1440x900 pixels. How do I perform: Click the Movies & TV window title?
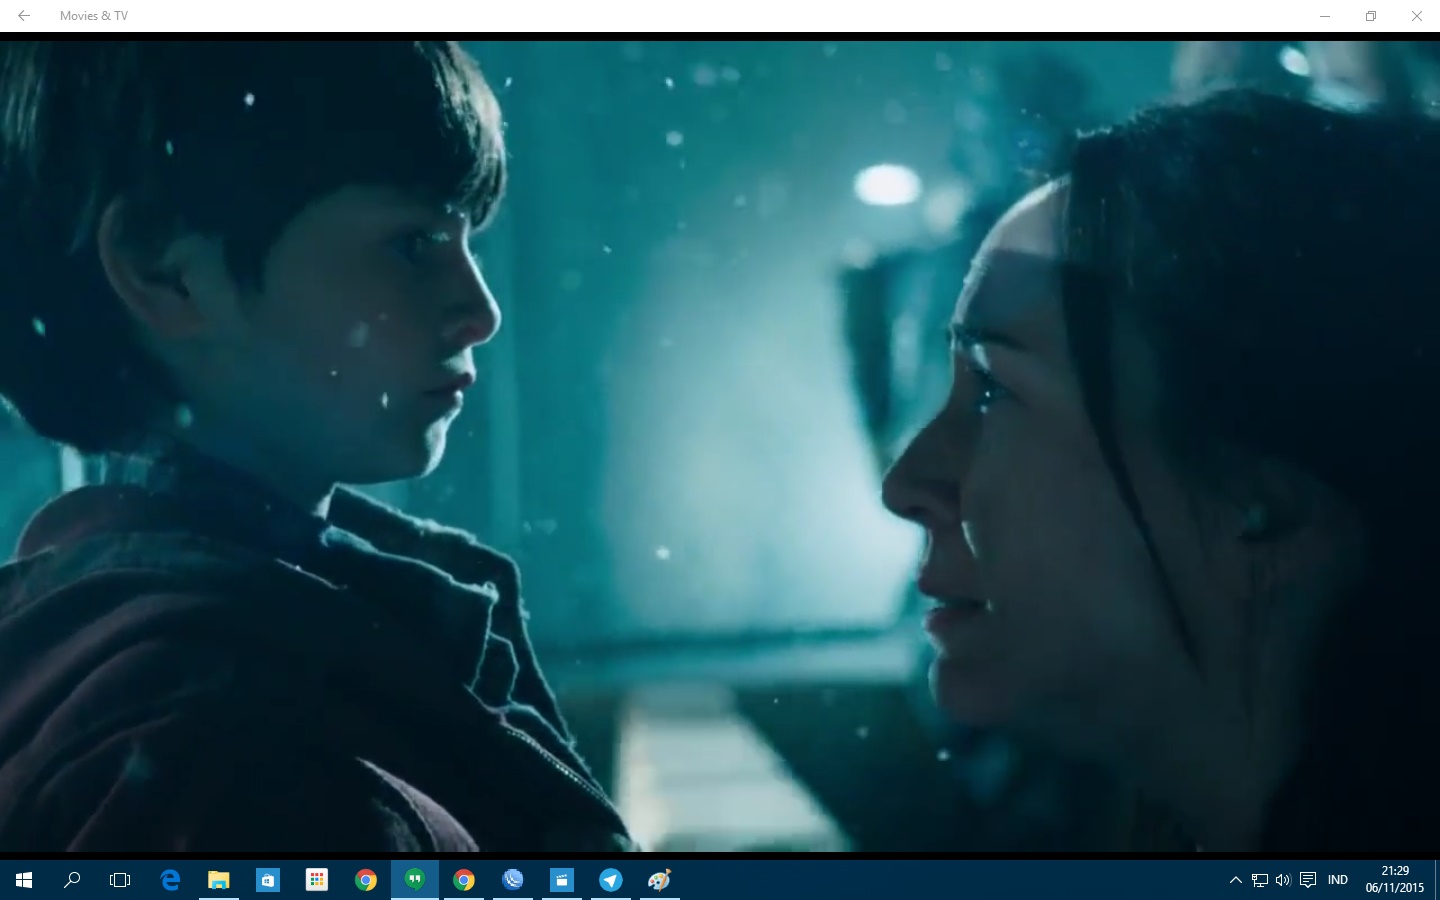pyautogui.click(x=94, y=16)
